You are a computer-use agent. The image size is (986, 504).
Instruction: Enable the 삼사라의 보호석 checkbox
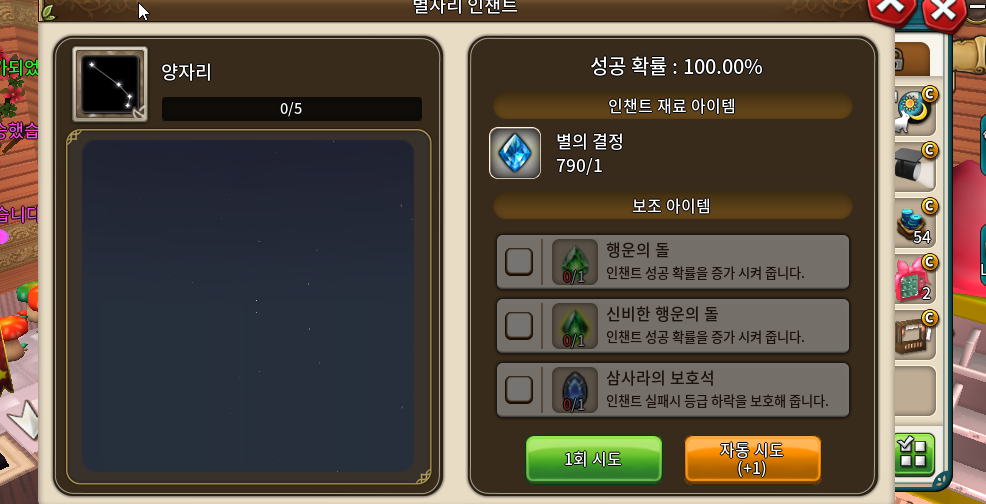tap(519, 389)
